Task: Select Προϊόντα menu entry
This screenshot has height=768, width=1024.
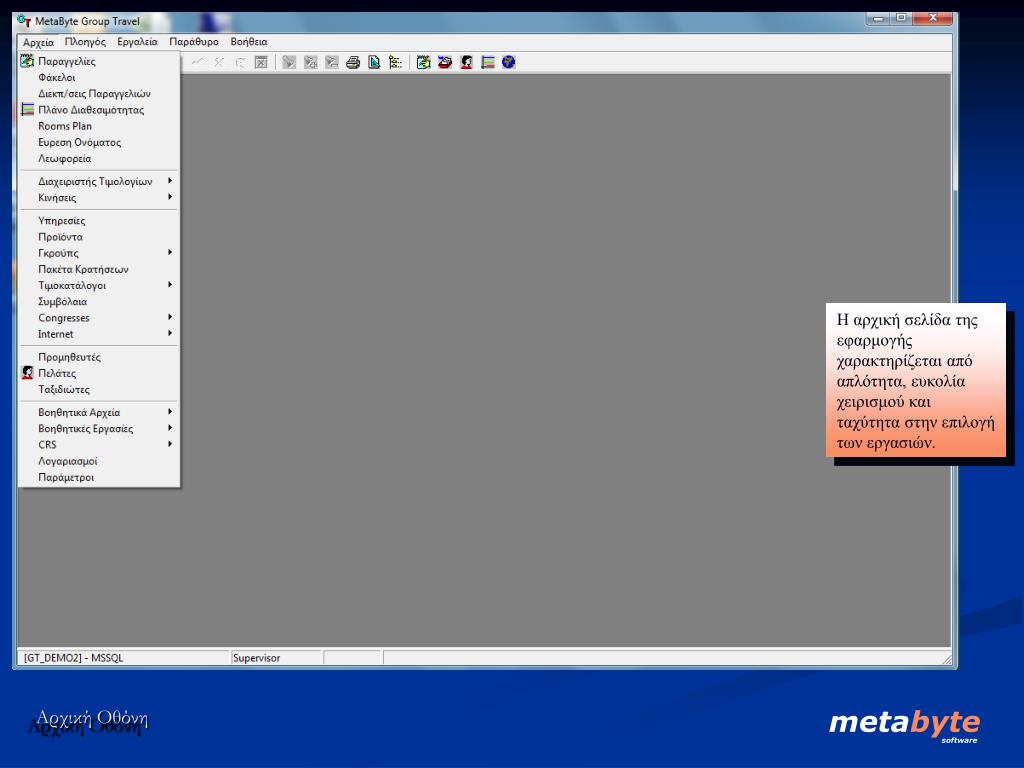Action: click(99, 237)
